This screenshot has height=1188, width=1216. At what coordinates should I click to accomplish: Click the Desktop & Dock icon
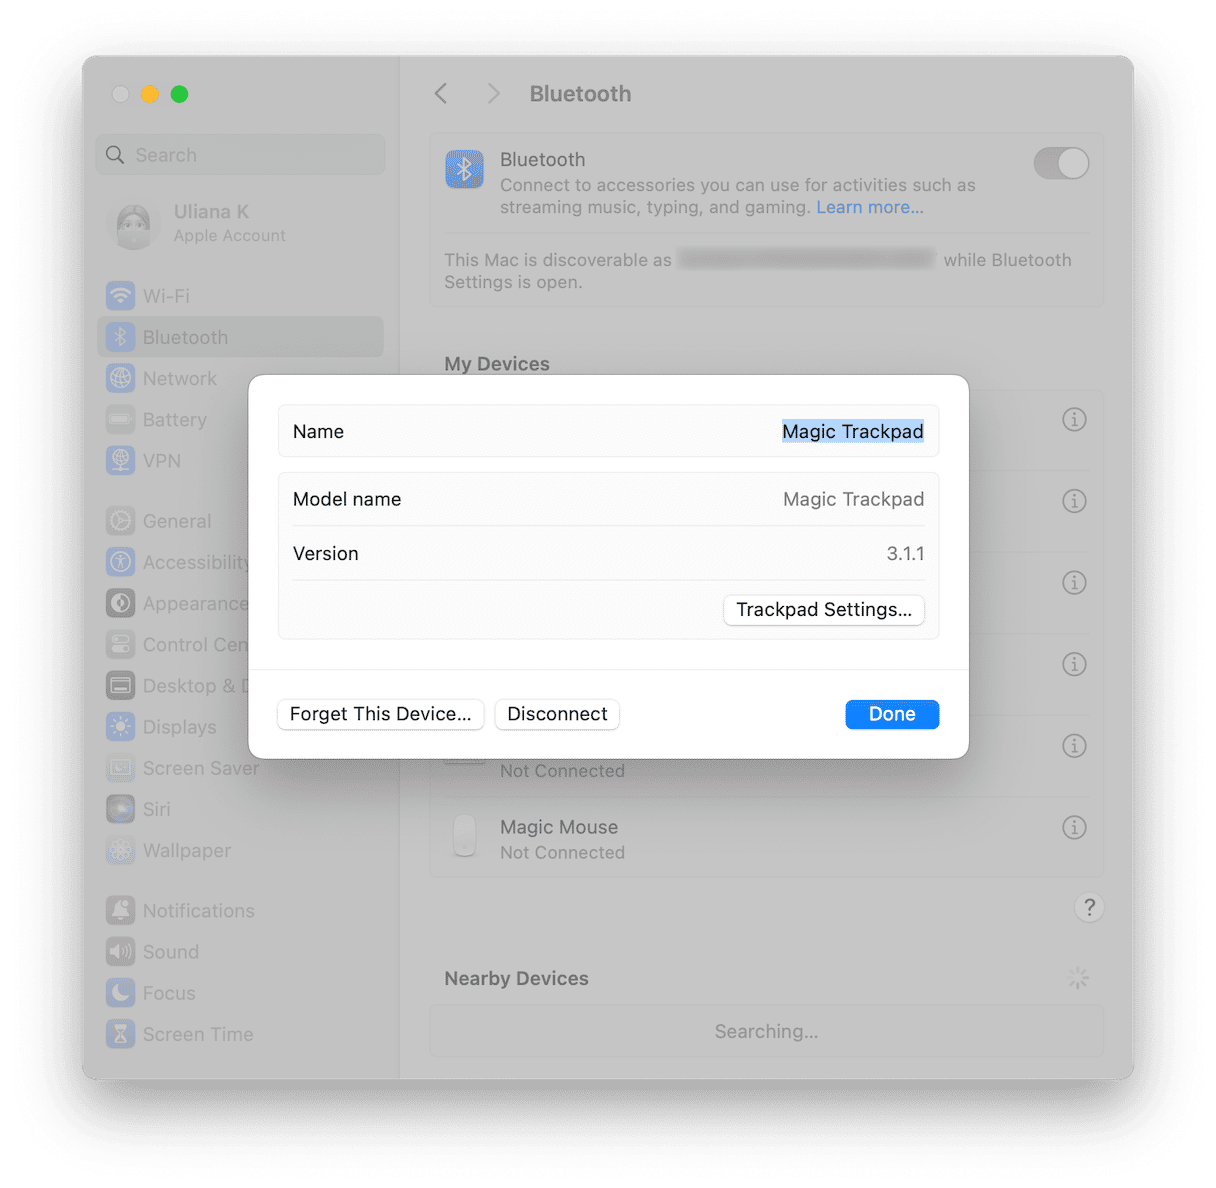pos(120,686)
